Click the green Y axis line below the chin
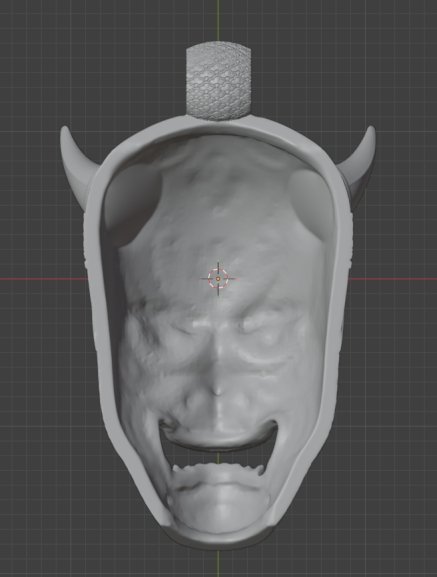The width and height of the screenshot is (437, 577). point(218,563)
